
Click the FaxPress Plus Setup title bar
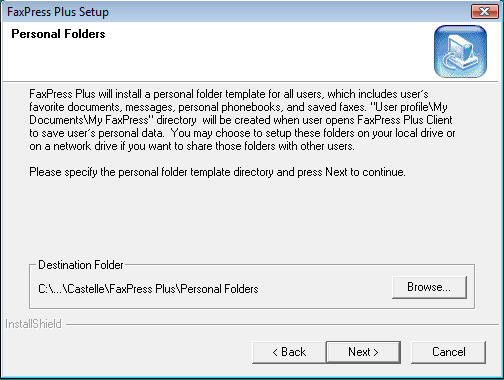233,12
